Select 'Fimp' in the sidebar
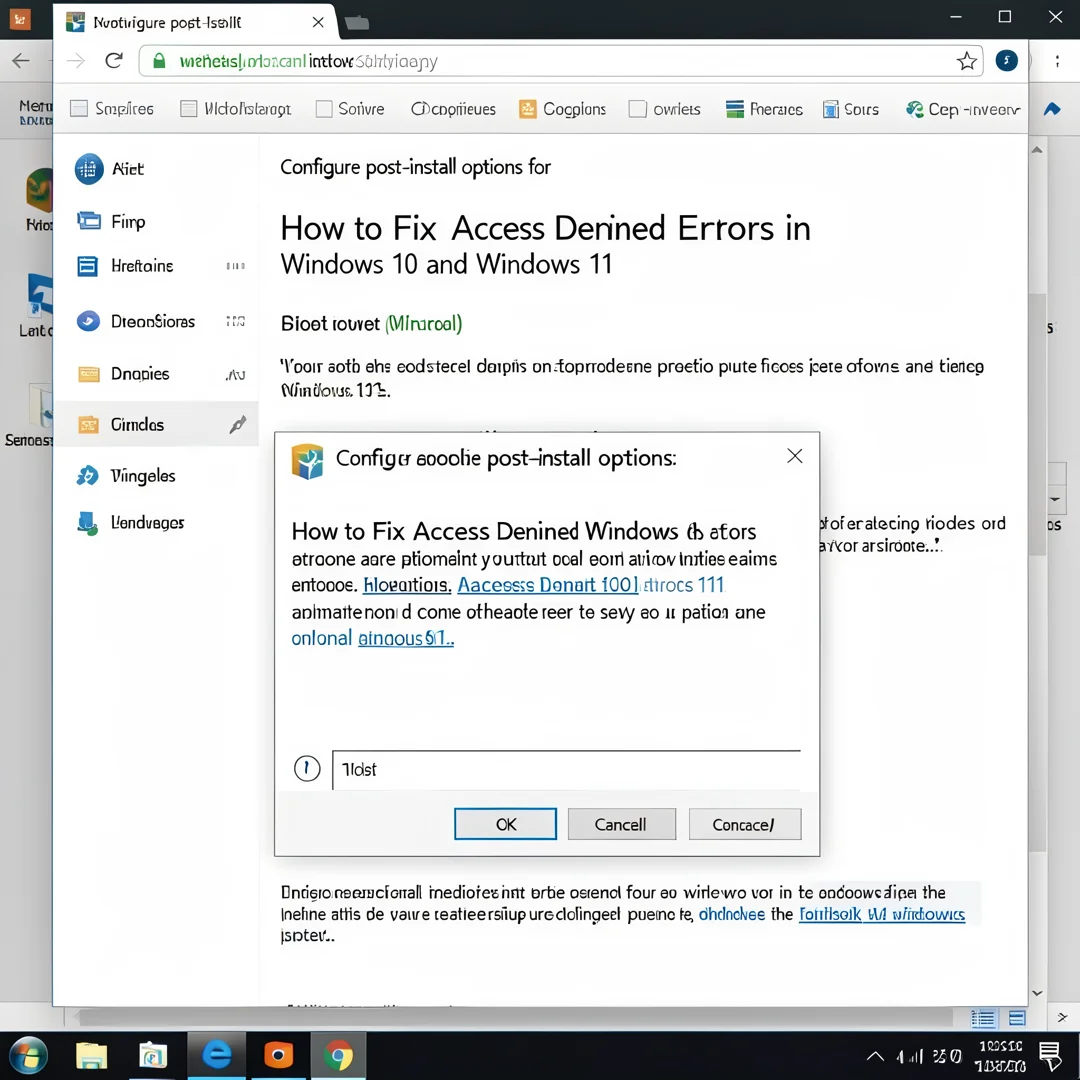This screenshot has height=1080, width=1080. (x=157, y=222)
